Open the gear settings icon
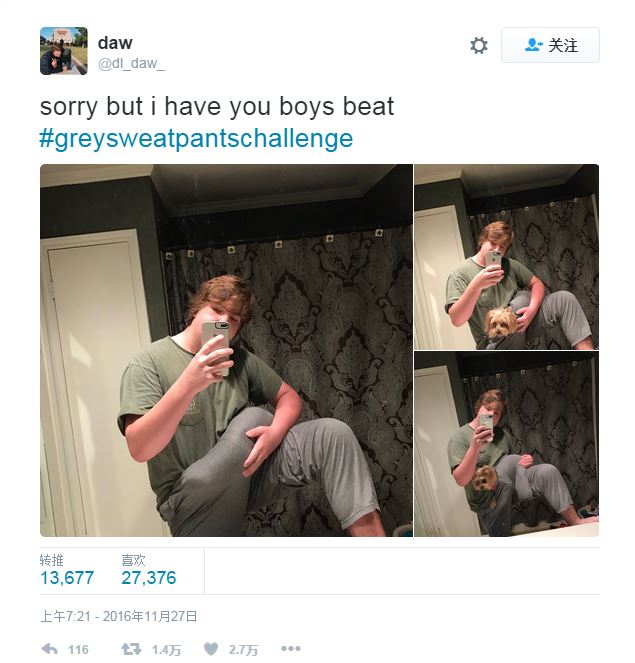The image size is (635, 663). (x=479, y=45)
